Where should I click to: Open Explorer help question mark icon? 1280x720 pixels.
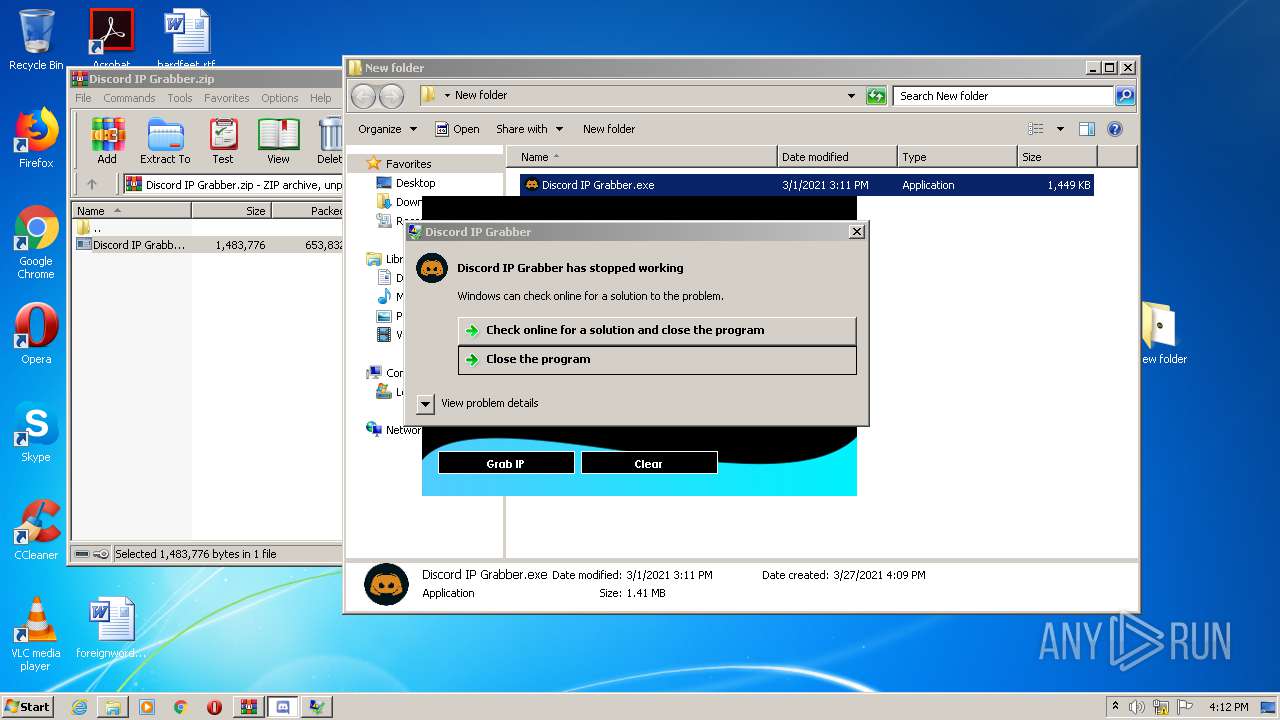coord(1115,129)
